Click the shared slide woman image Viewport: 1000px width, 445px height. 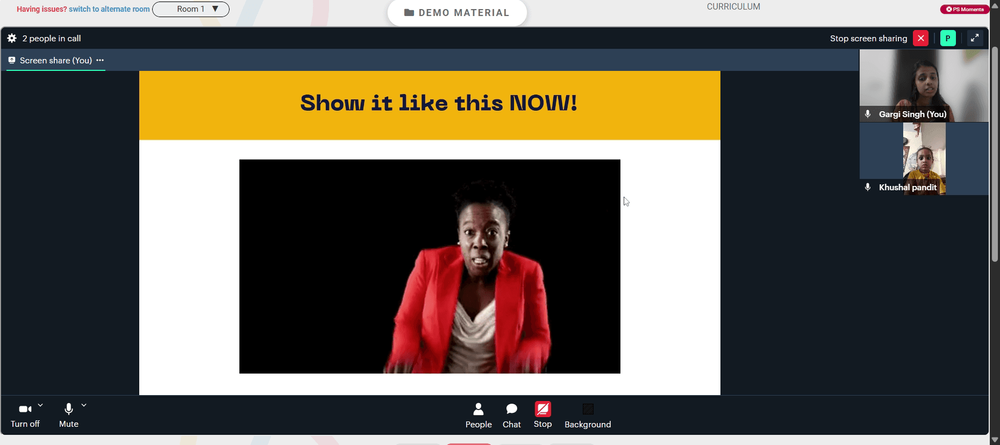click(429, 266)
